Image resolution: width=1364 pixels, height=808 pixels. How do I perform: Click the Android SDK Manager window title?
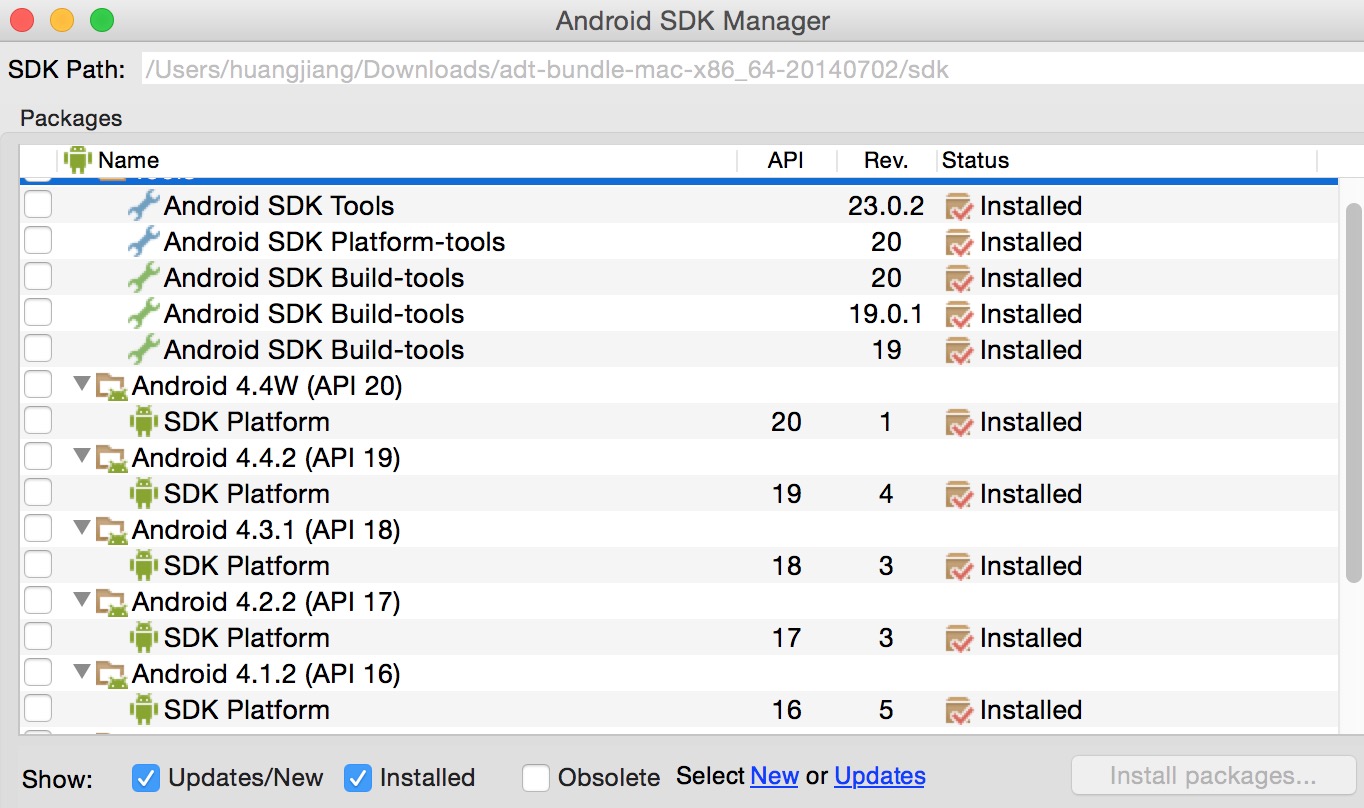693,20
